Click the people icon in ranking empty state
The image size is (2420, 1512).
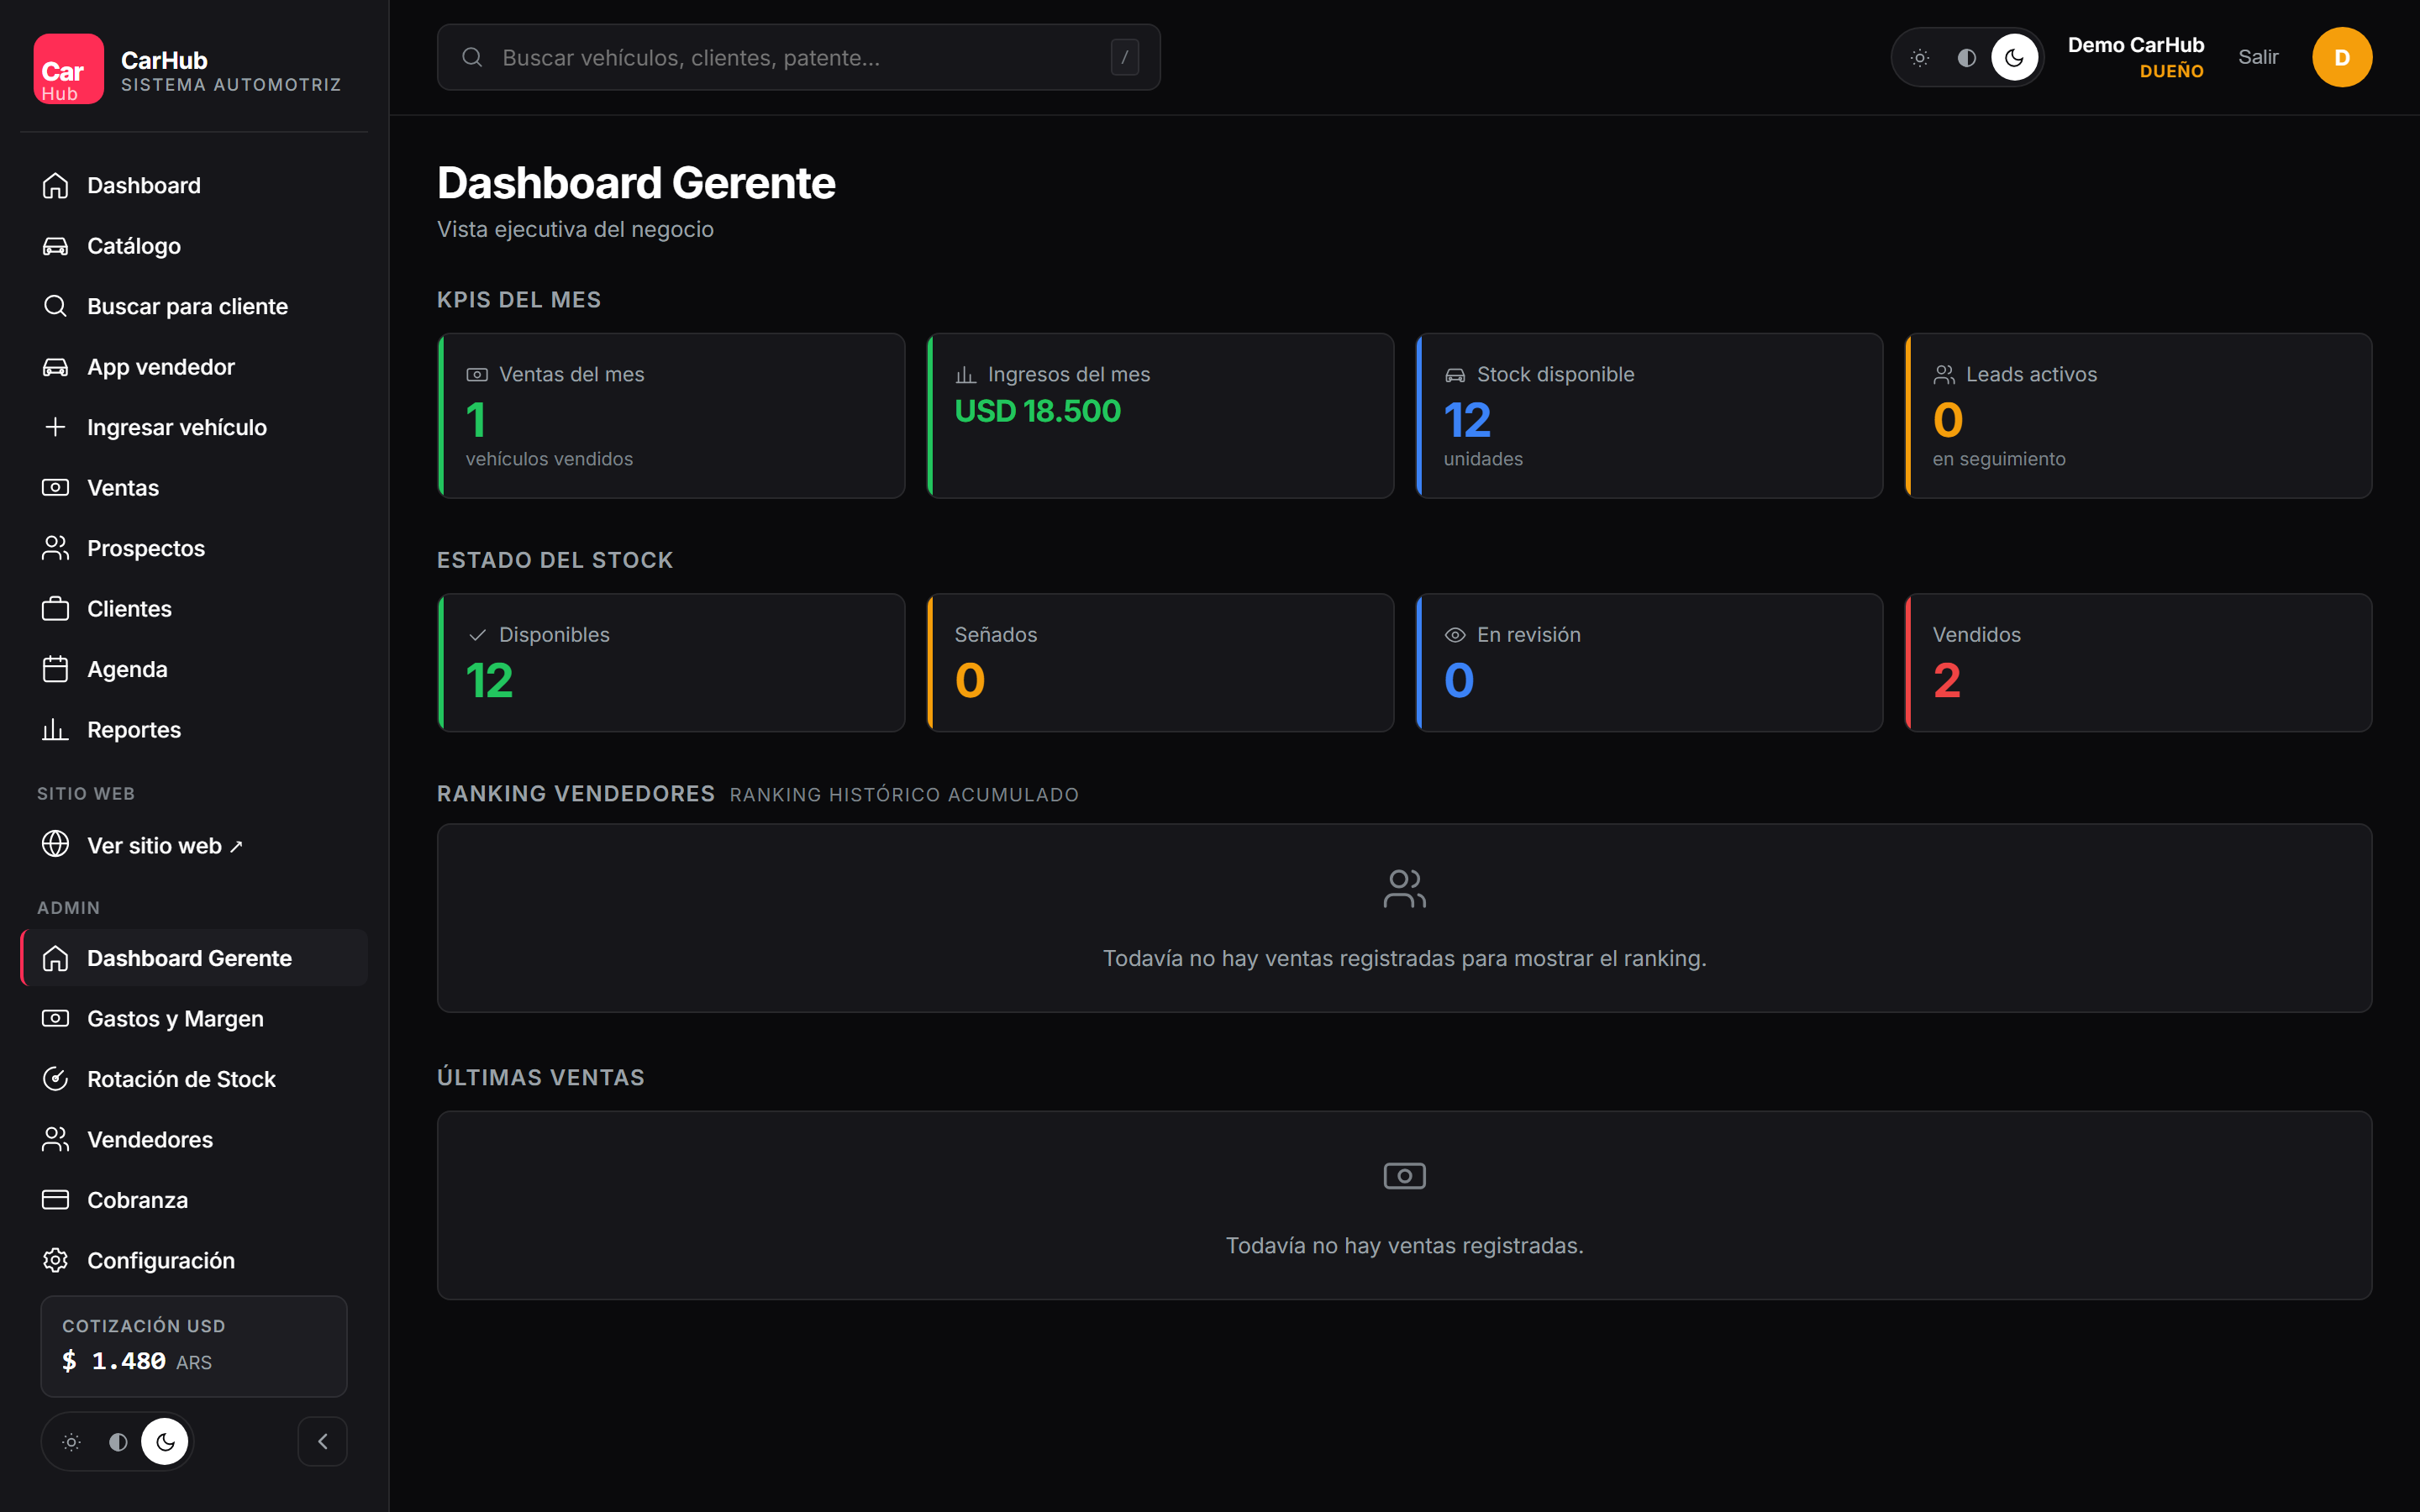coord(1404,888)
